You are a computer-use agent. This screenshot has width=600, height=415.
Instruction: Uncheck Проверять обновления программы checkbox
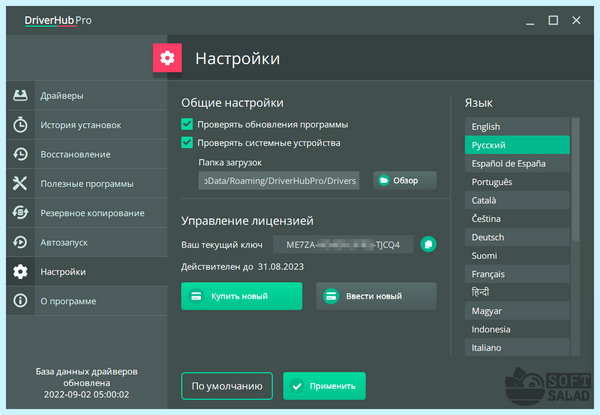pos(187,124)
